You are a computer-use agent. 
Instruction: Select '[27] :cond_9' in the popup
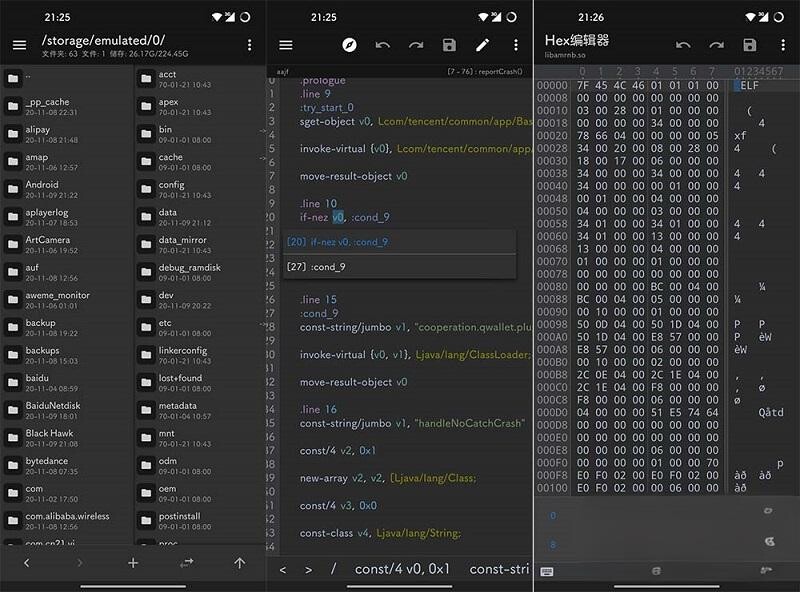[x=399, y=267]
